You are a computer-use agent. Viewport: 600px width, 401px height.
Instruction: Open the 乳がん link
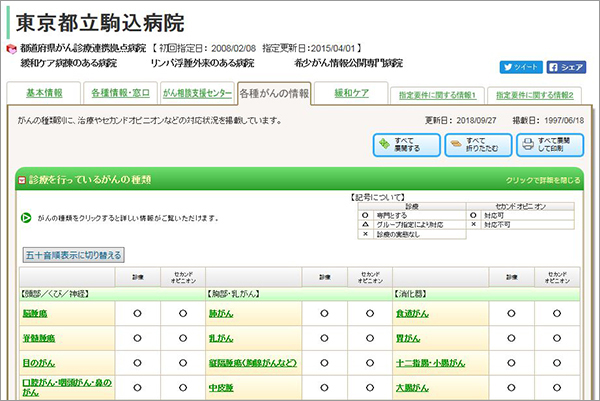coord(221,338)
